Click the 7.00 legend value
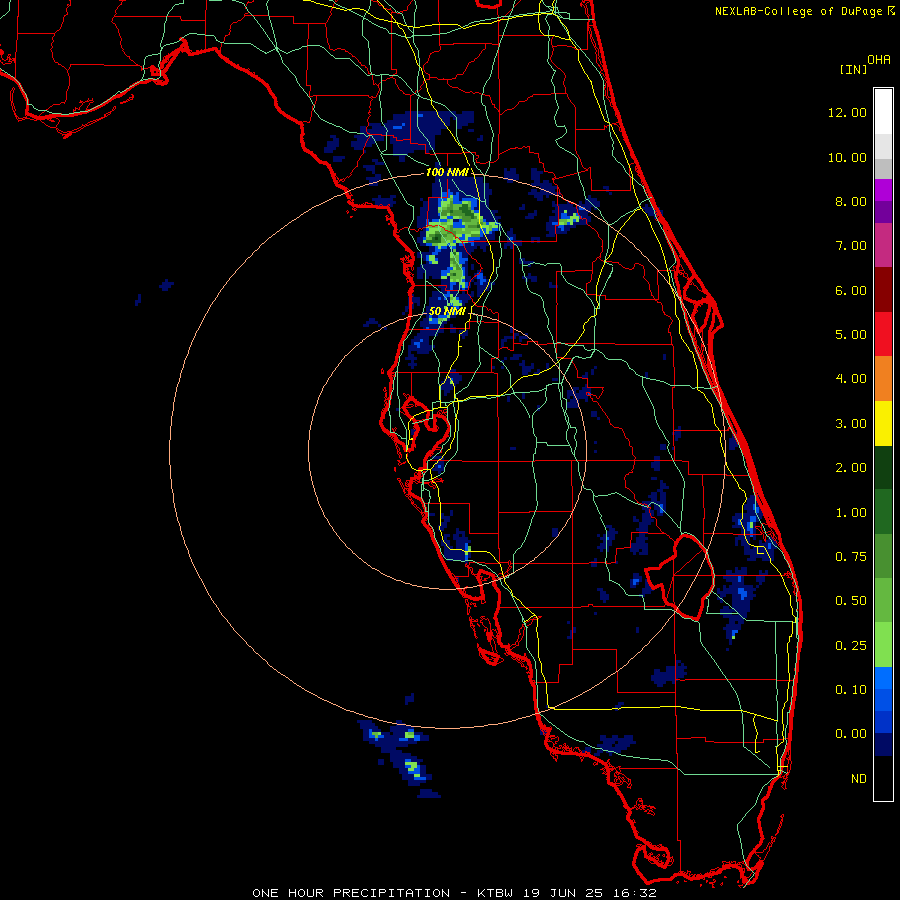The height and width of the screenshot is (900, 900). 851,246
